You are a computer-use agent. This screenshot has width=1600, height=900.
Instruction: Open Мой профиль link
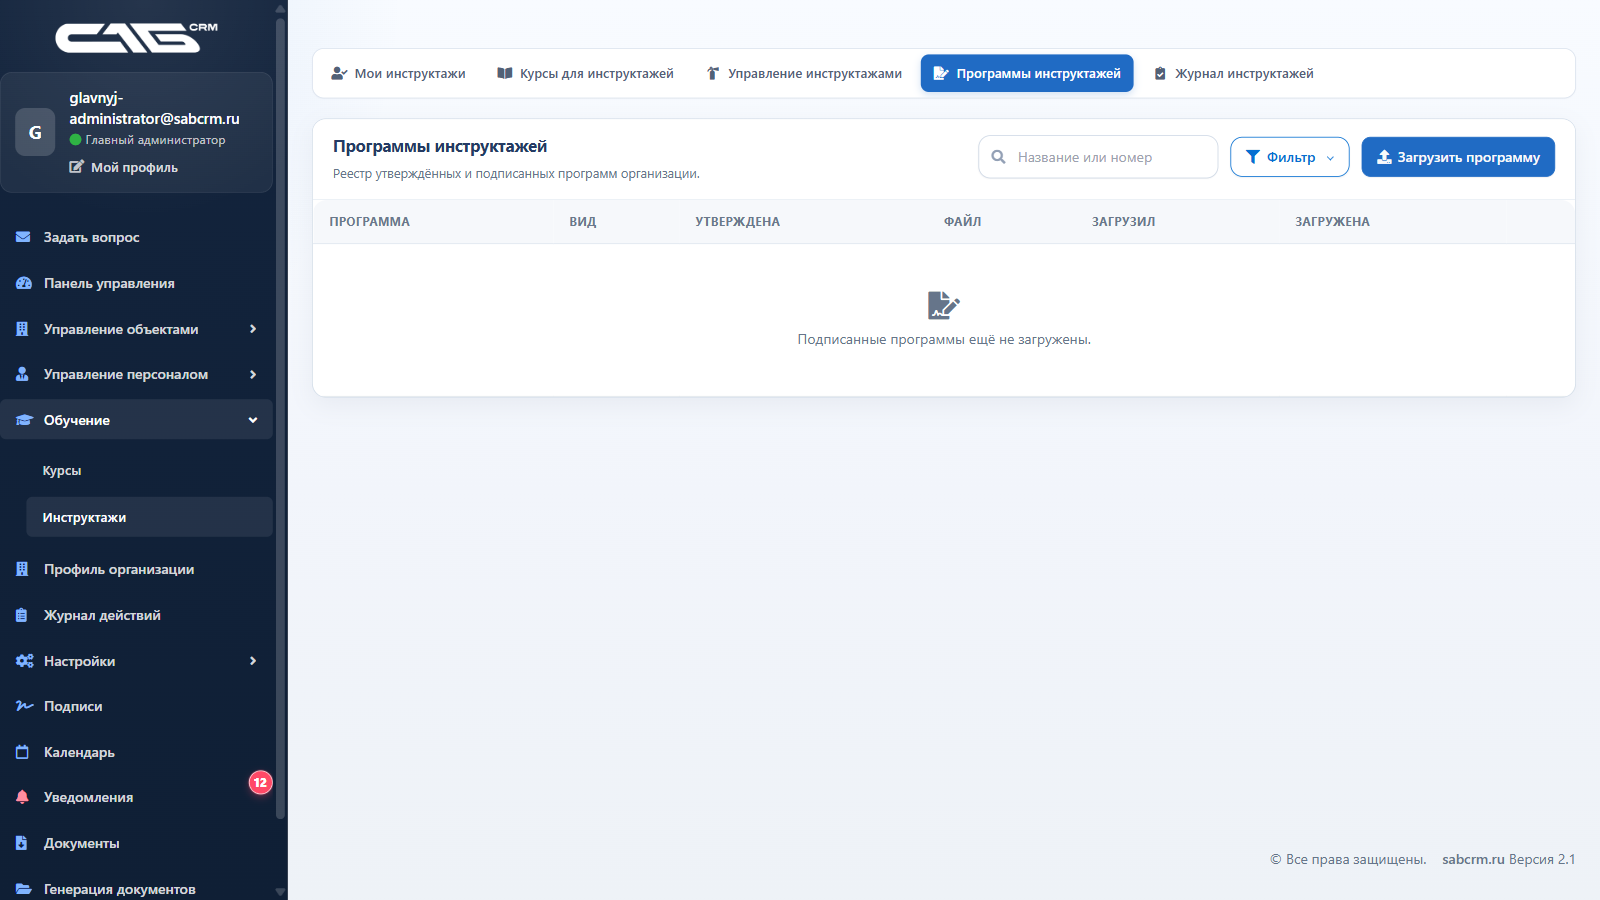click(x=123, y=167)
